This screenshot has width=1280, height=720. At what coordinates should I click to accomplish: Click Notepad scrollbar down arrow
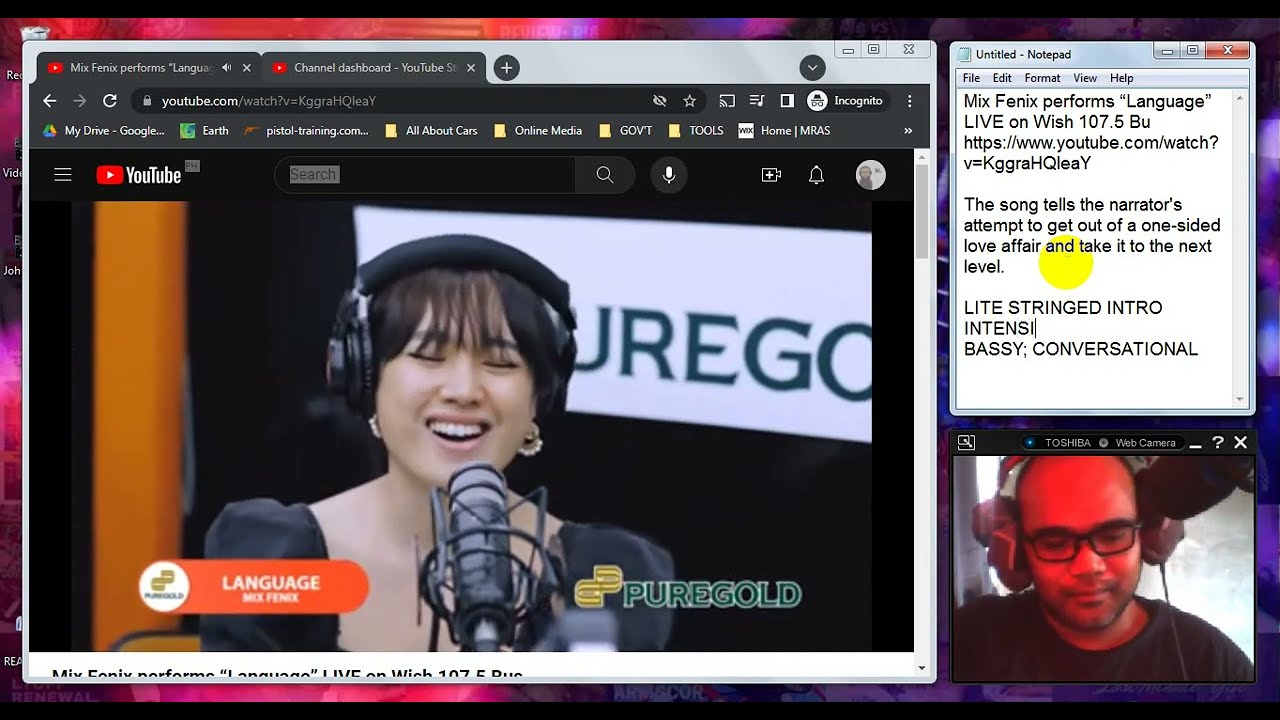[x=1240, y=399]
